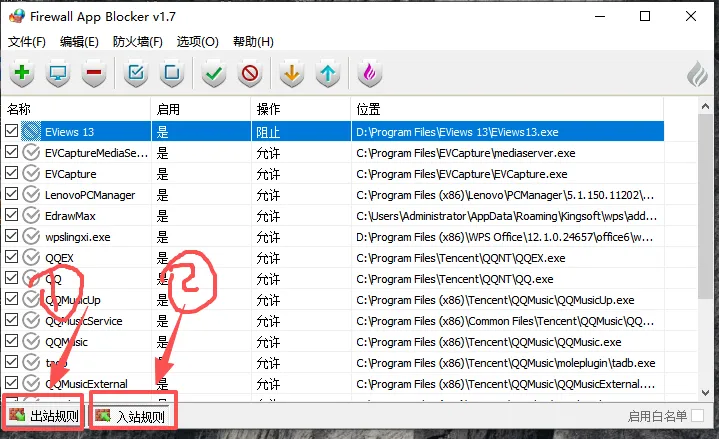Enable the 启用白名单 whitelist checkbox

click(697, 416)
